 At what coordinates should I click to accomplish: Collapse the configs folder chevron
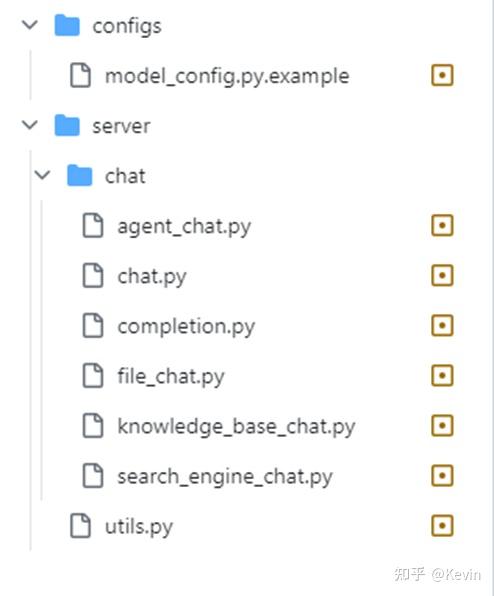point(30,25)
